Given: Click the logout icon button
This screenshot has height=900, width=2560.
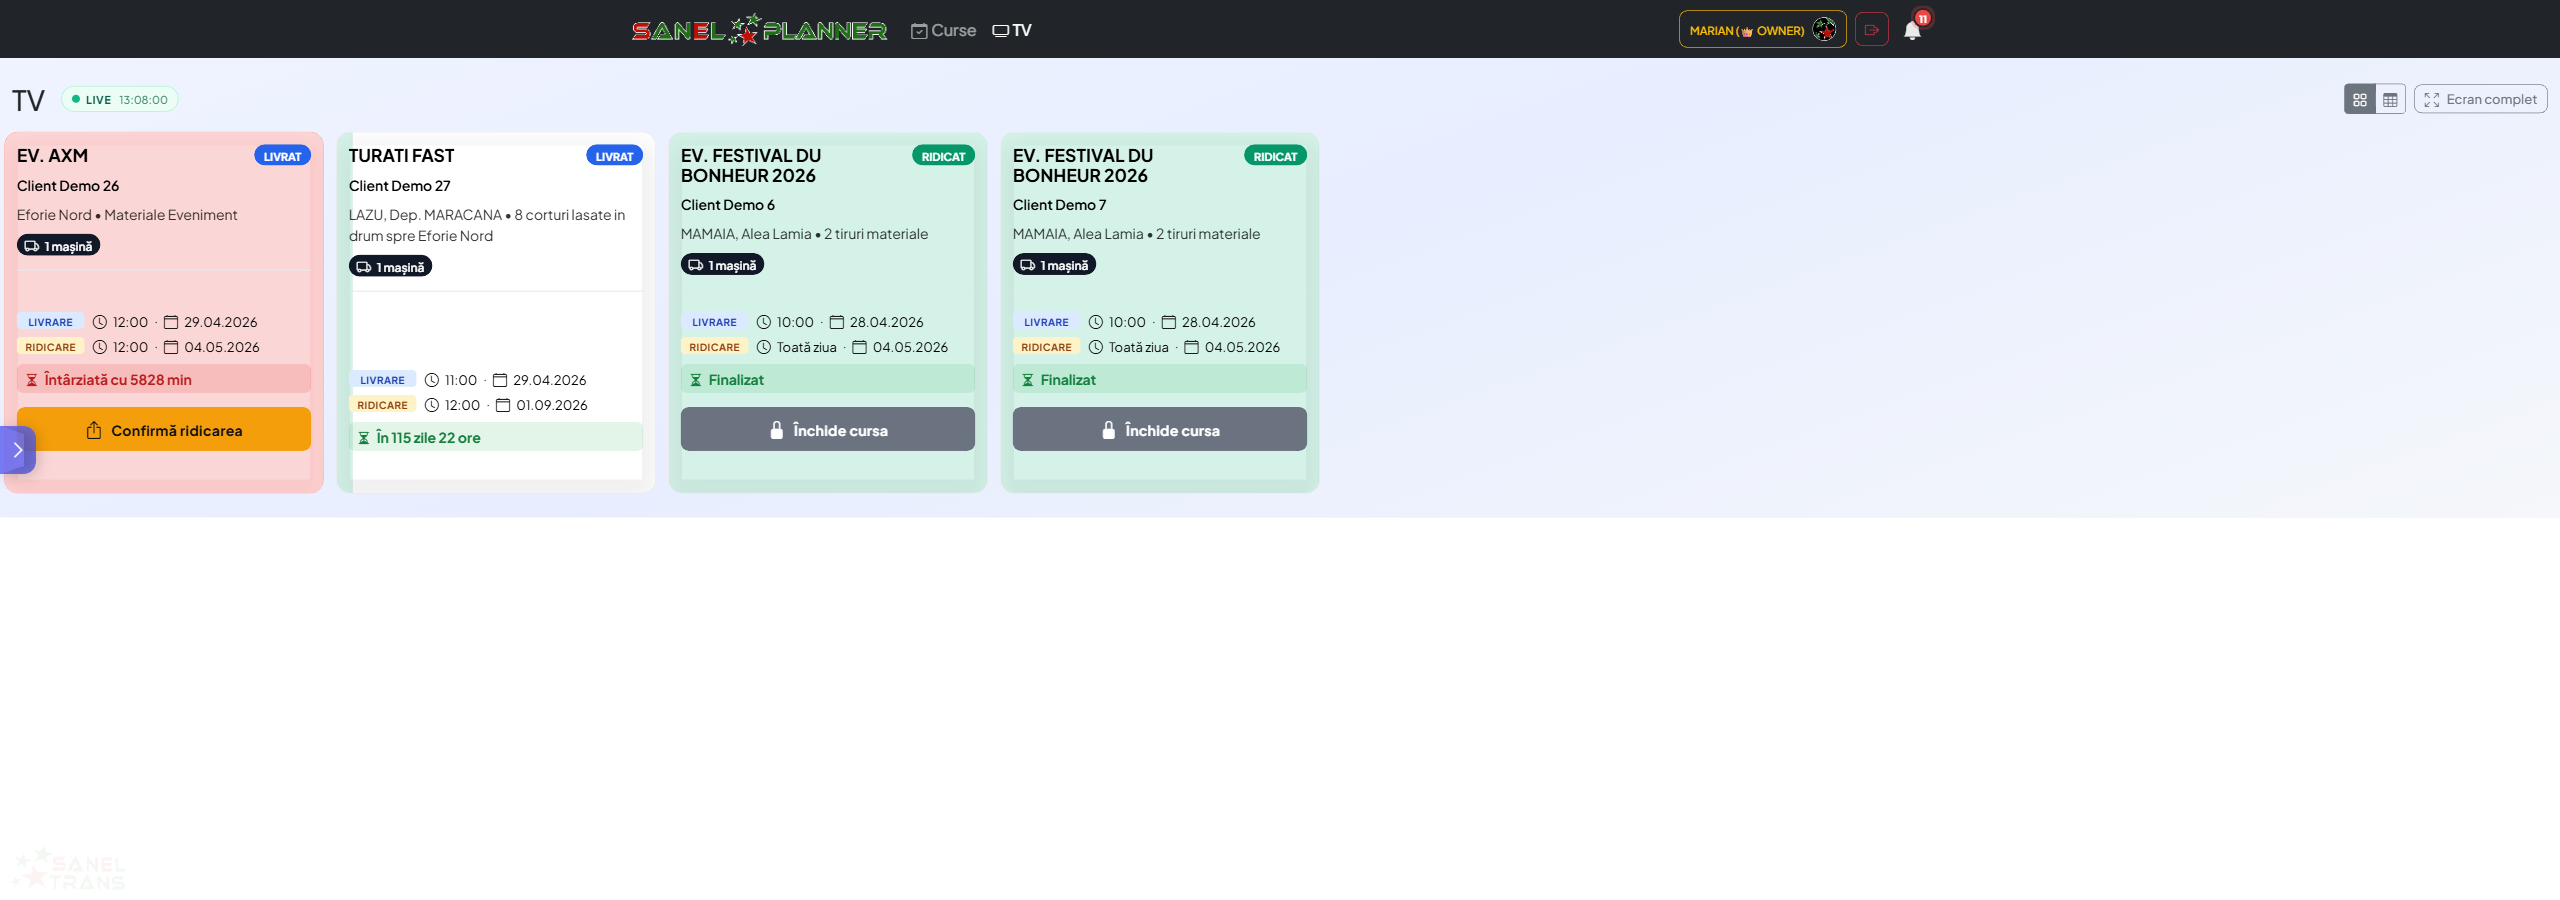Looking at the screenshot, I should [x=1872, y=30].
